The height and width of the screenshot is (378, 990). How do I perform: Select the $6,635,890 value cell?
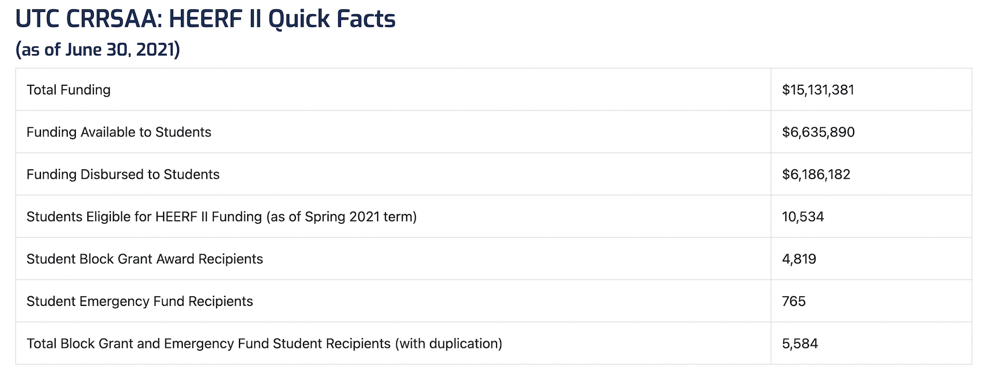tap(818, 132)
